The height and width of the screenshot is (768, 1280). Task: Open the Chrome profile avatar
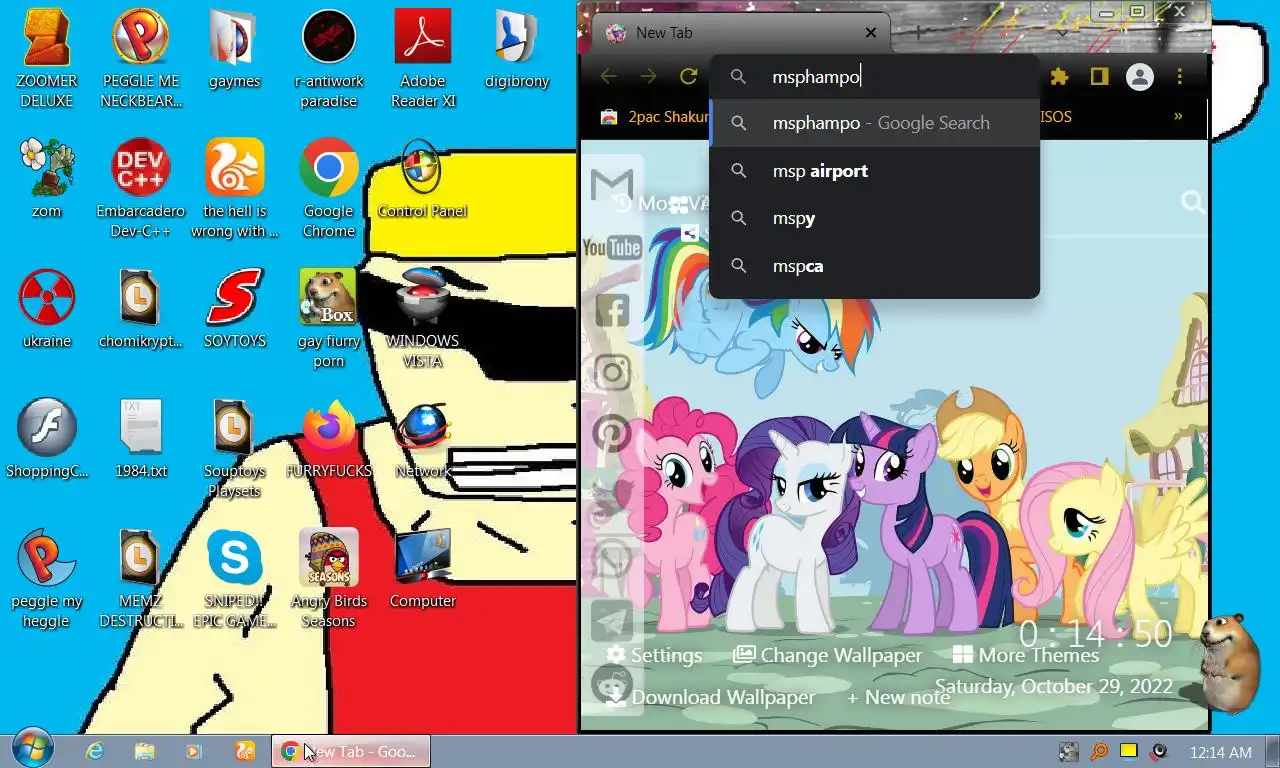click(1140, 77)
